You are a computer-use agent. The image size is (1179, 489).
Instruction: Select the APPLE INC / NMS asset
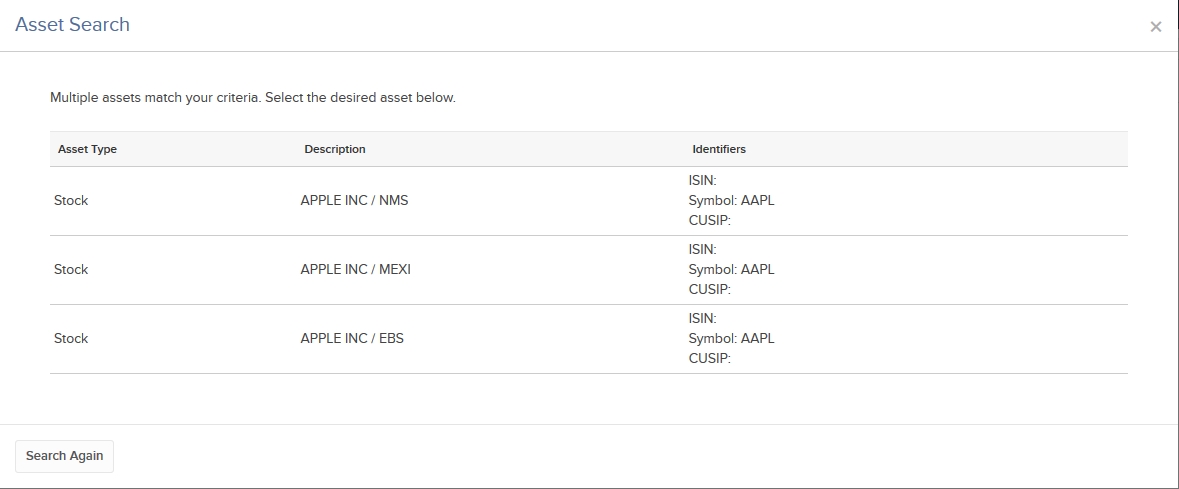click(x=354, y=200)
